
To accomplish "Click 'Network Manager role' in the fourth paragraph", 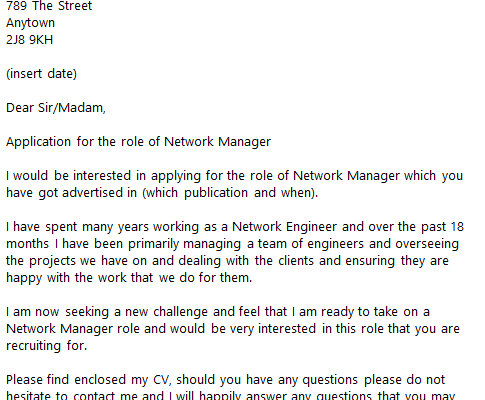I will (73, 329).
